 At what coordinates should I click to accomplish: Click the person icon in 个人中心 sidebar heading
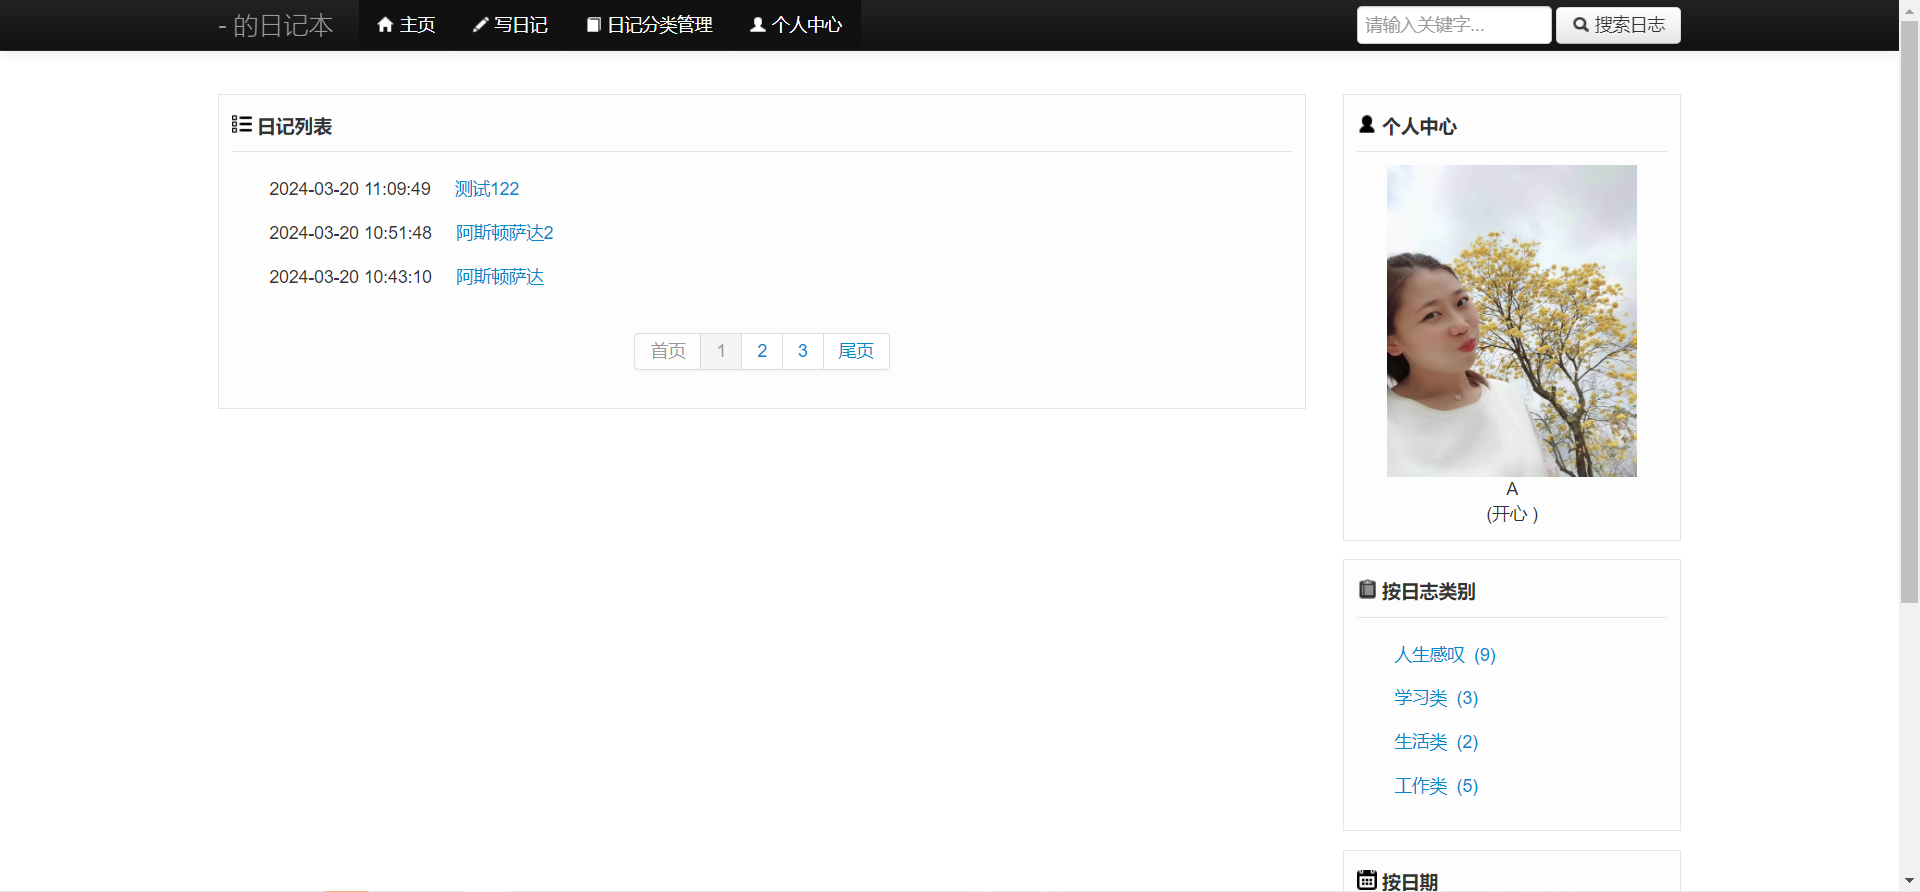pyautogui.click(x=1367, y=125)
